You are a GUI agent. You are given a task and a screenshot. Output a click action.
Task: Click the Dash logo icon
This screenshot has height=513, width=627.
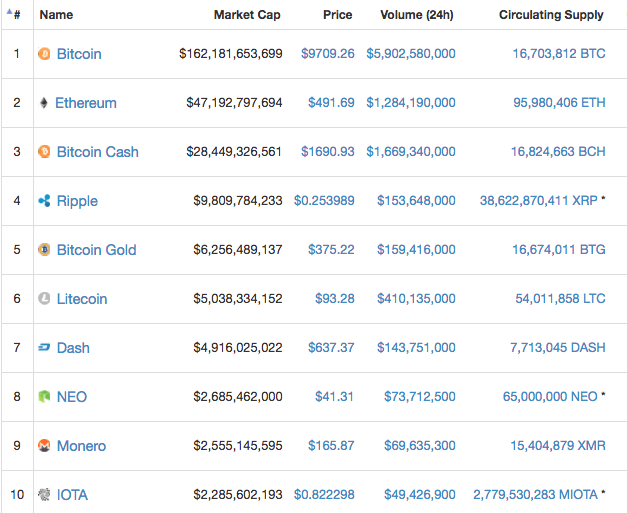[x=44, y=347]
